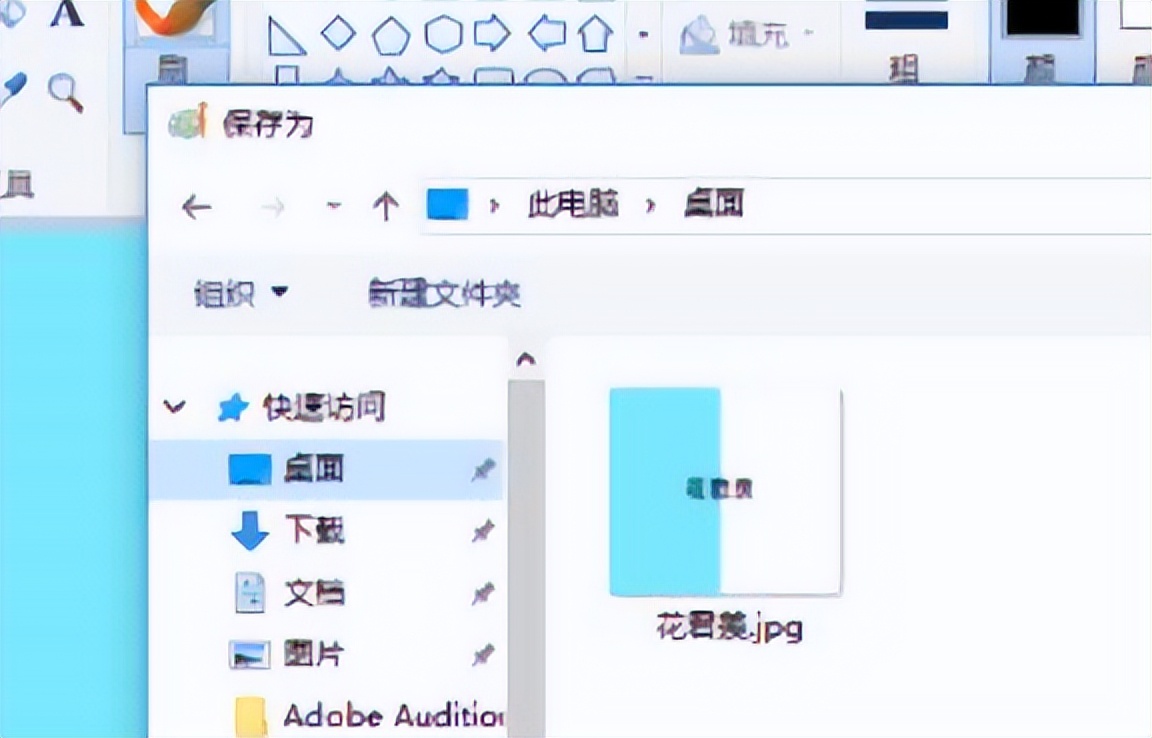Unpin 图片 from quick access
Image resolution: width=1152 pixels, height=738 pixels.
pyautogui.click(x=482, y=653)
